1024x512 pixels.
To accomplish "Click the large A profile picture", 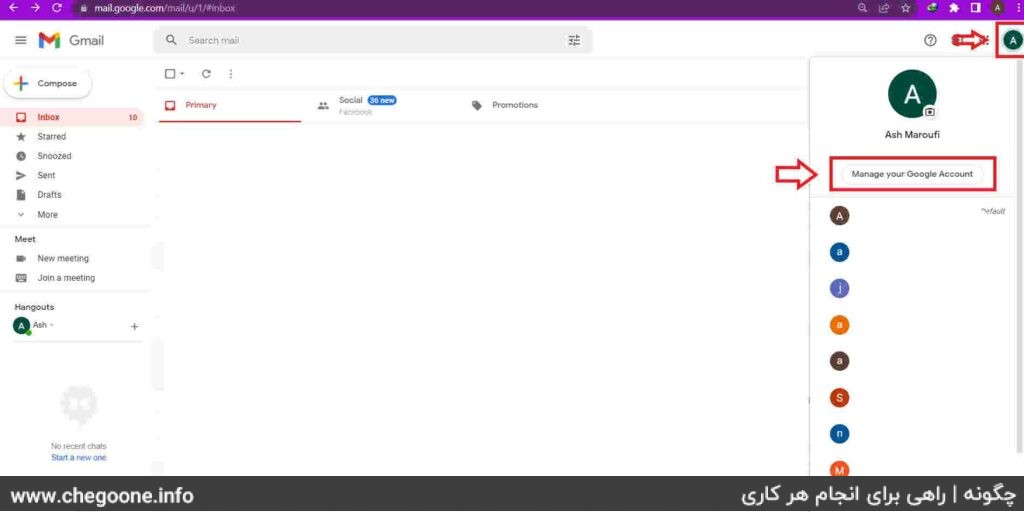I will click(x=912, y=94).
